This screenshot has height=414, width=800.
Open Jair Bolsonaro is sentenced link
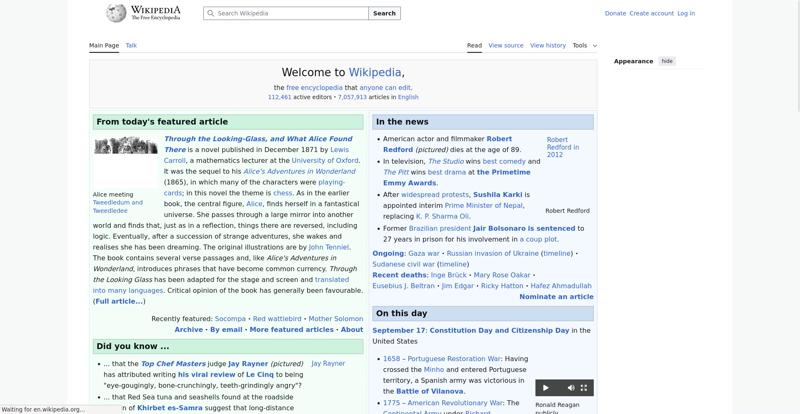pyautogui.click(x=524, y=228)
